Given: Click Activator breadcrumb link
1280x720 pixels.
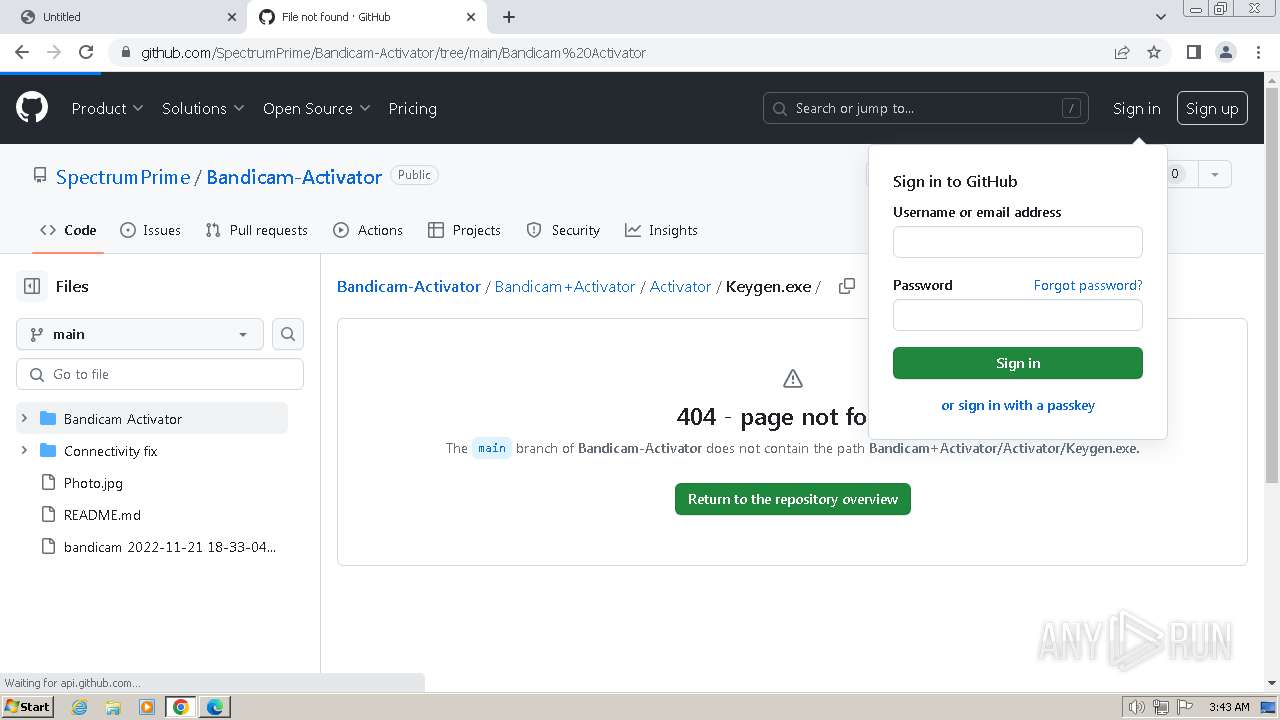Looking at the screenshot, I should (680, 286).
